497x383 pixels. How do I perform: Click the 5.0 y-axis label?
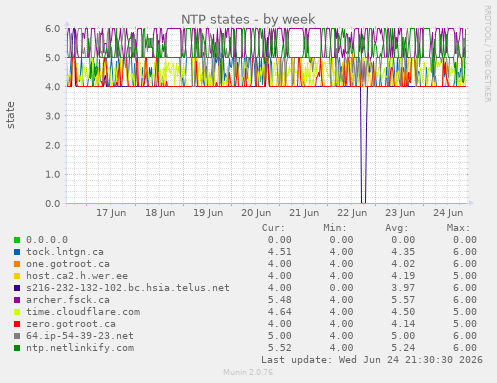coord(53,58)
